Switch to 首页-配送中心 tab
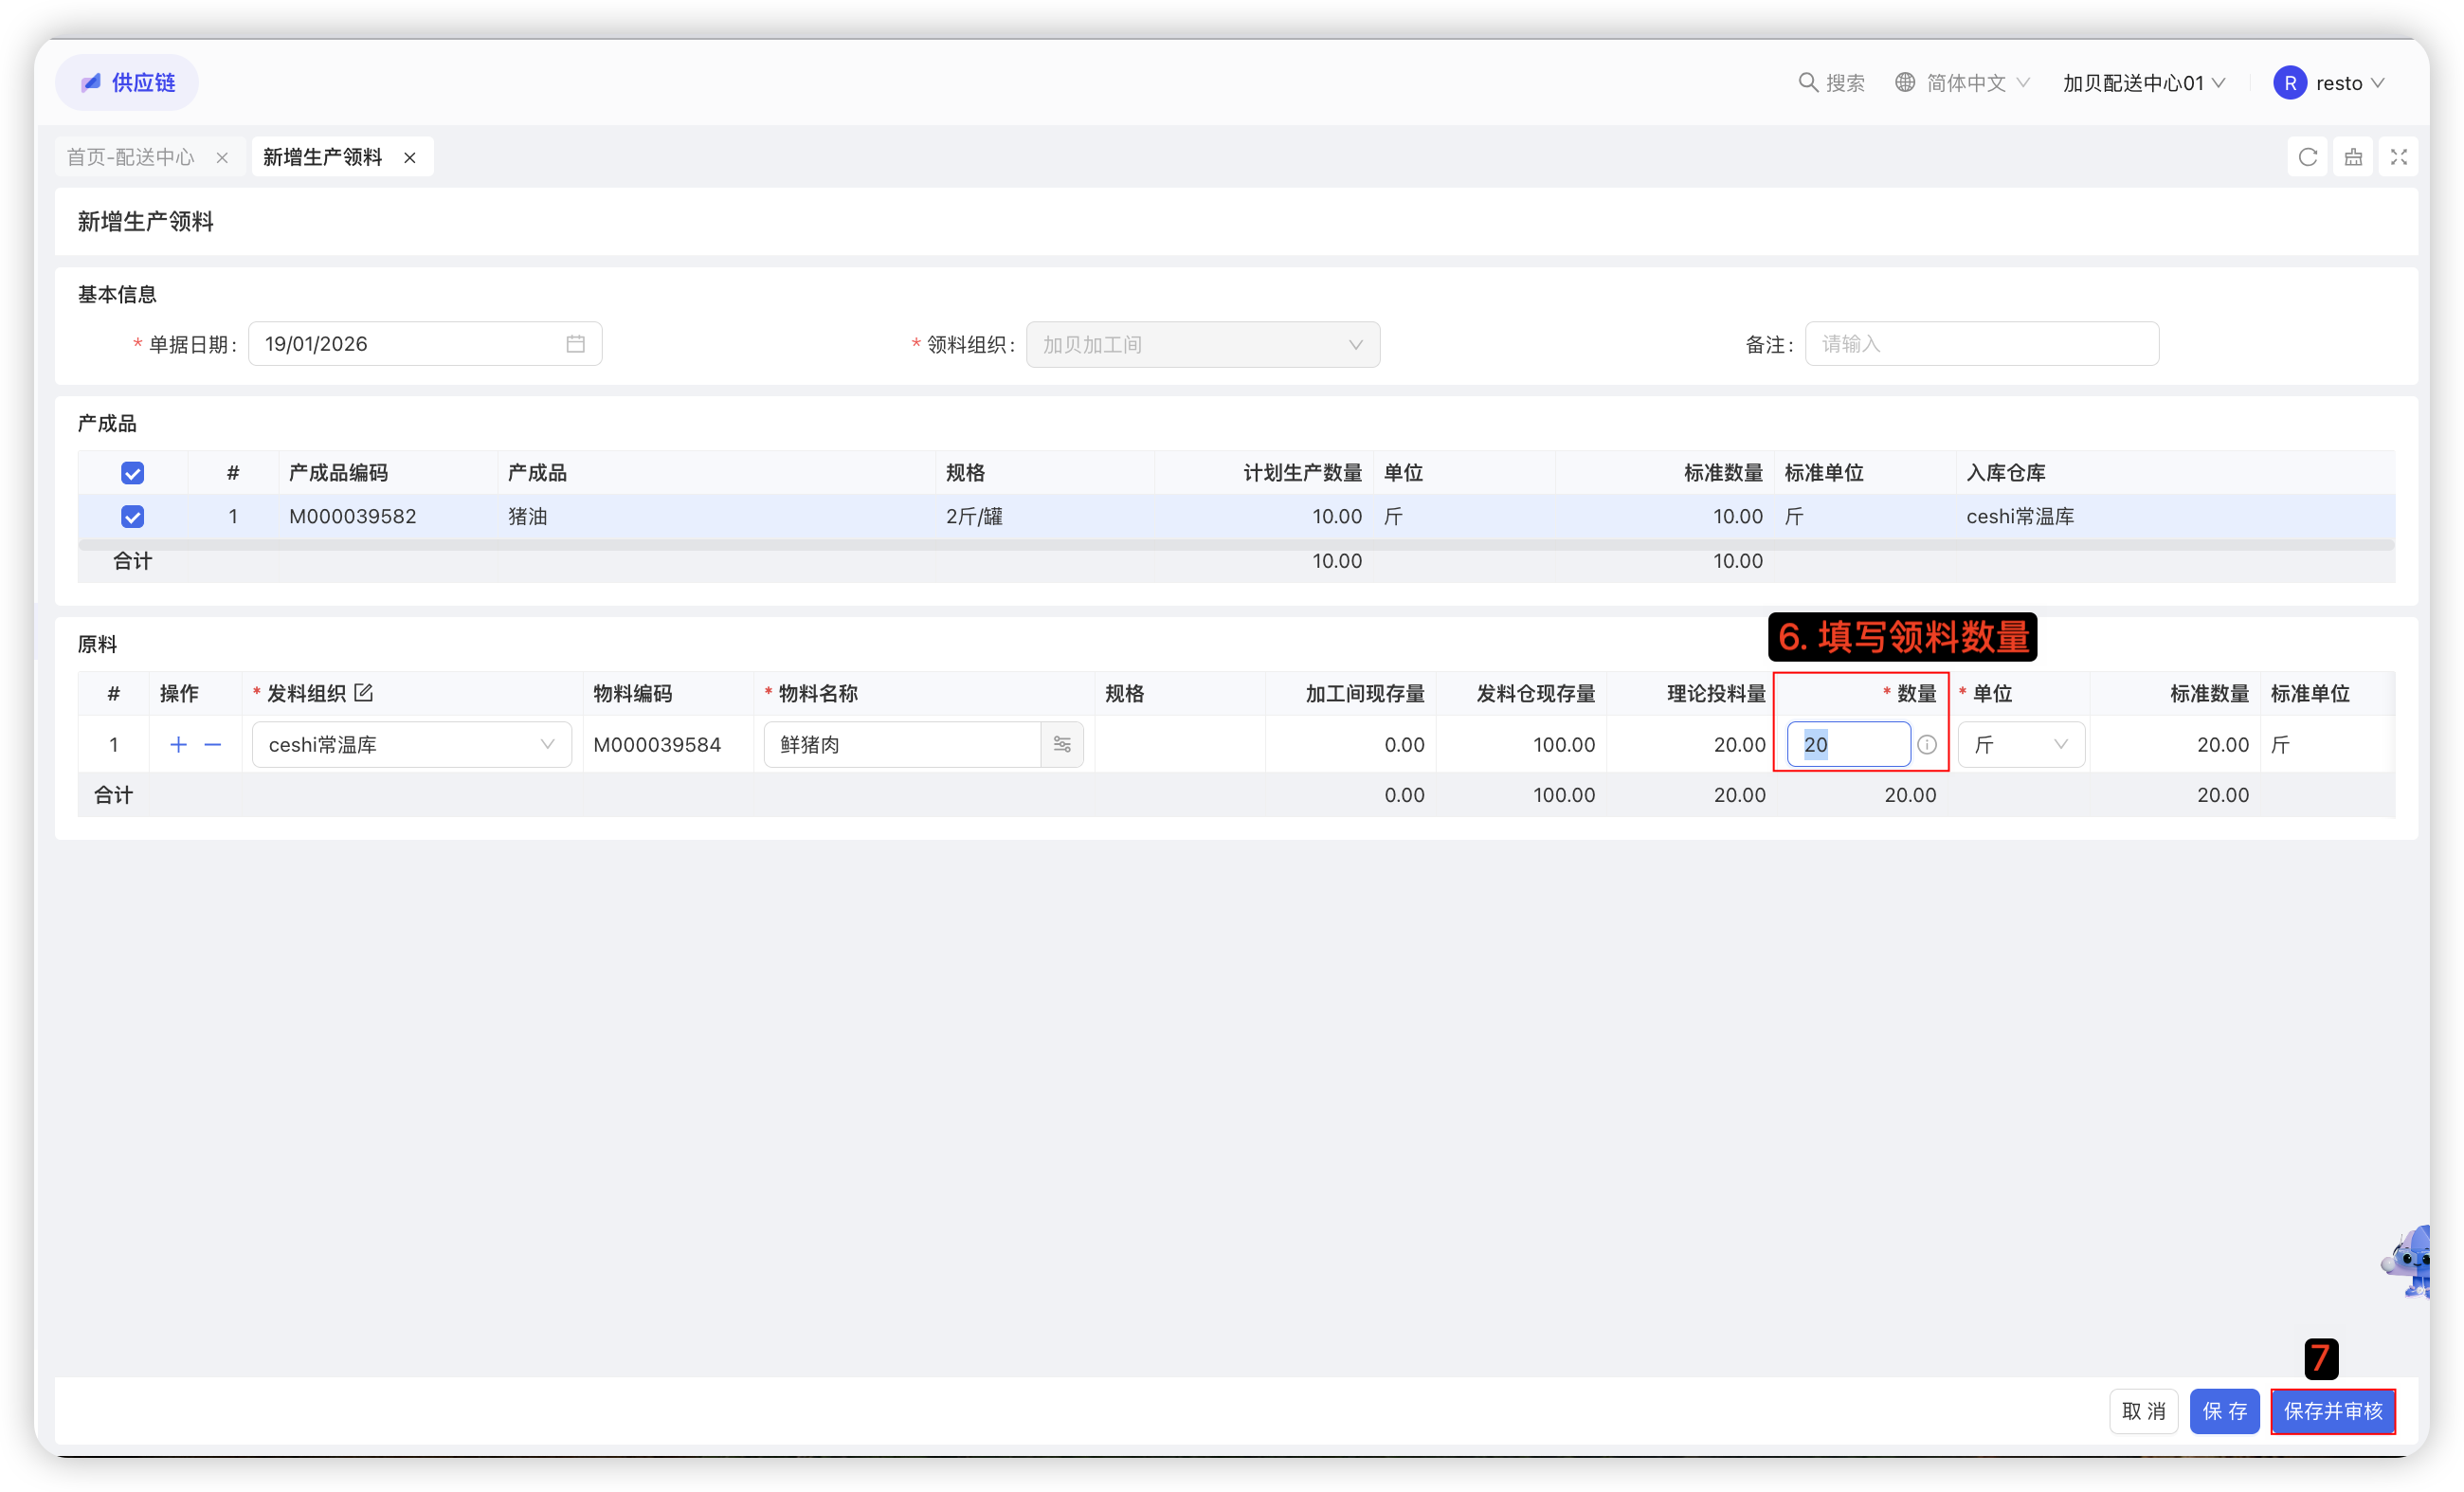2464x1492 pixels. click(x=131, y=157)
